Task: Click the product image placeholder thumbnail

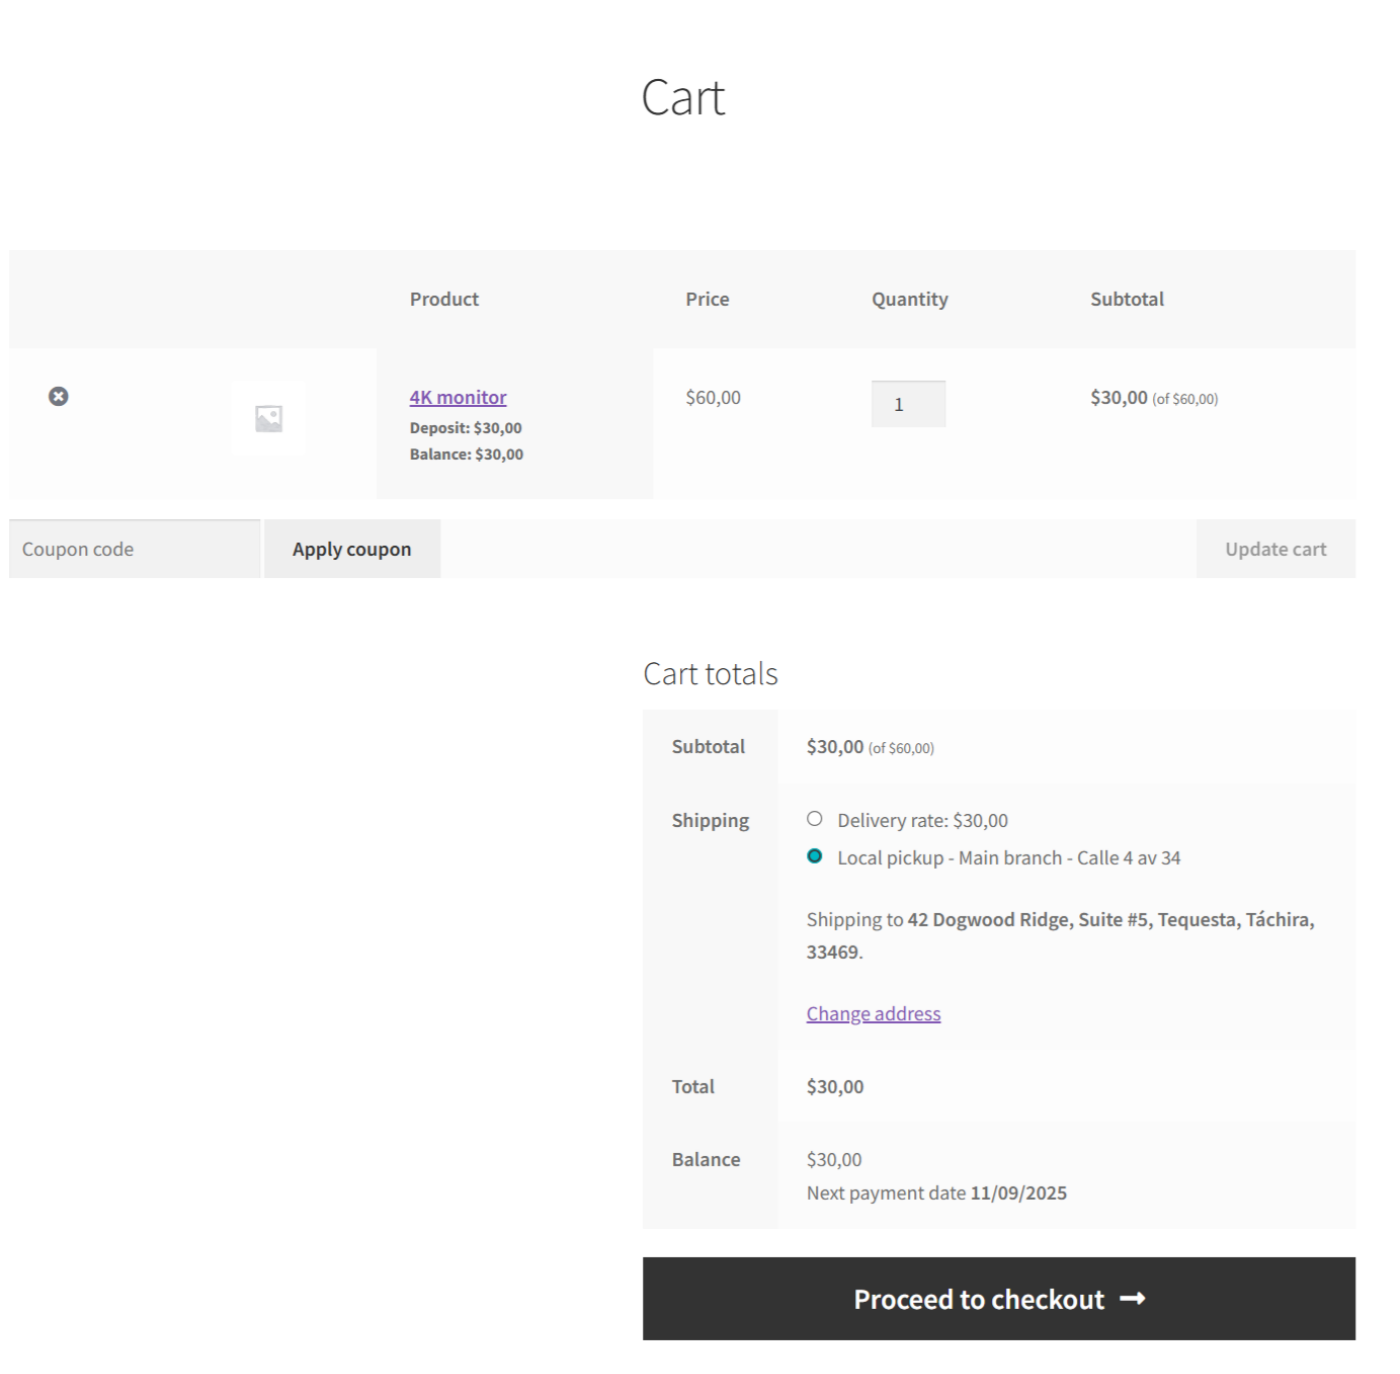Action: (x=268, y=418)
